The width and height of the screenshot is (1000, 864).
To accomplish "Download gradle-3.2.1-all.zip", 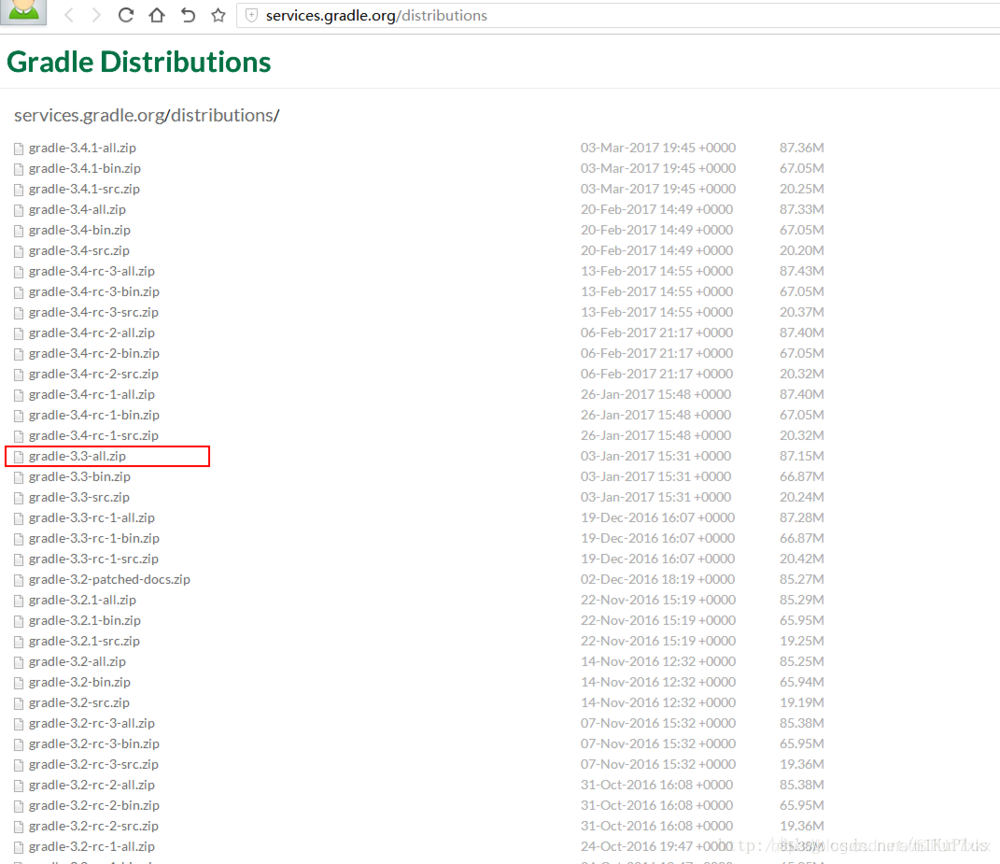I will click(x=82, y=600).
